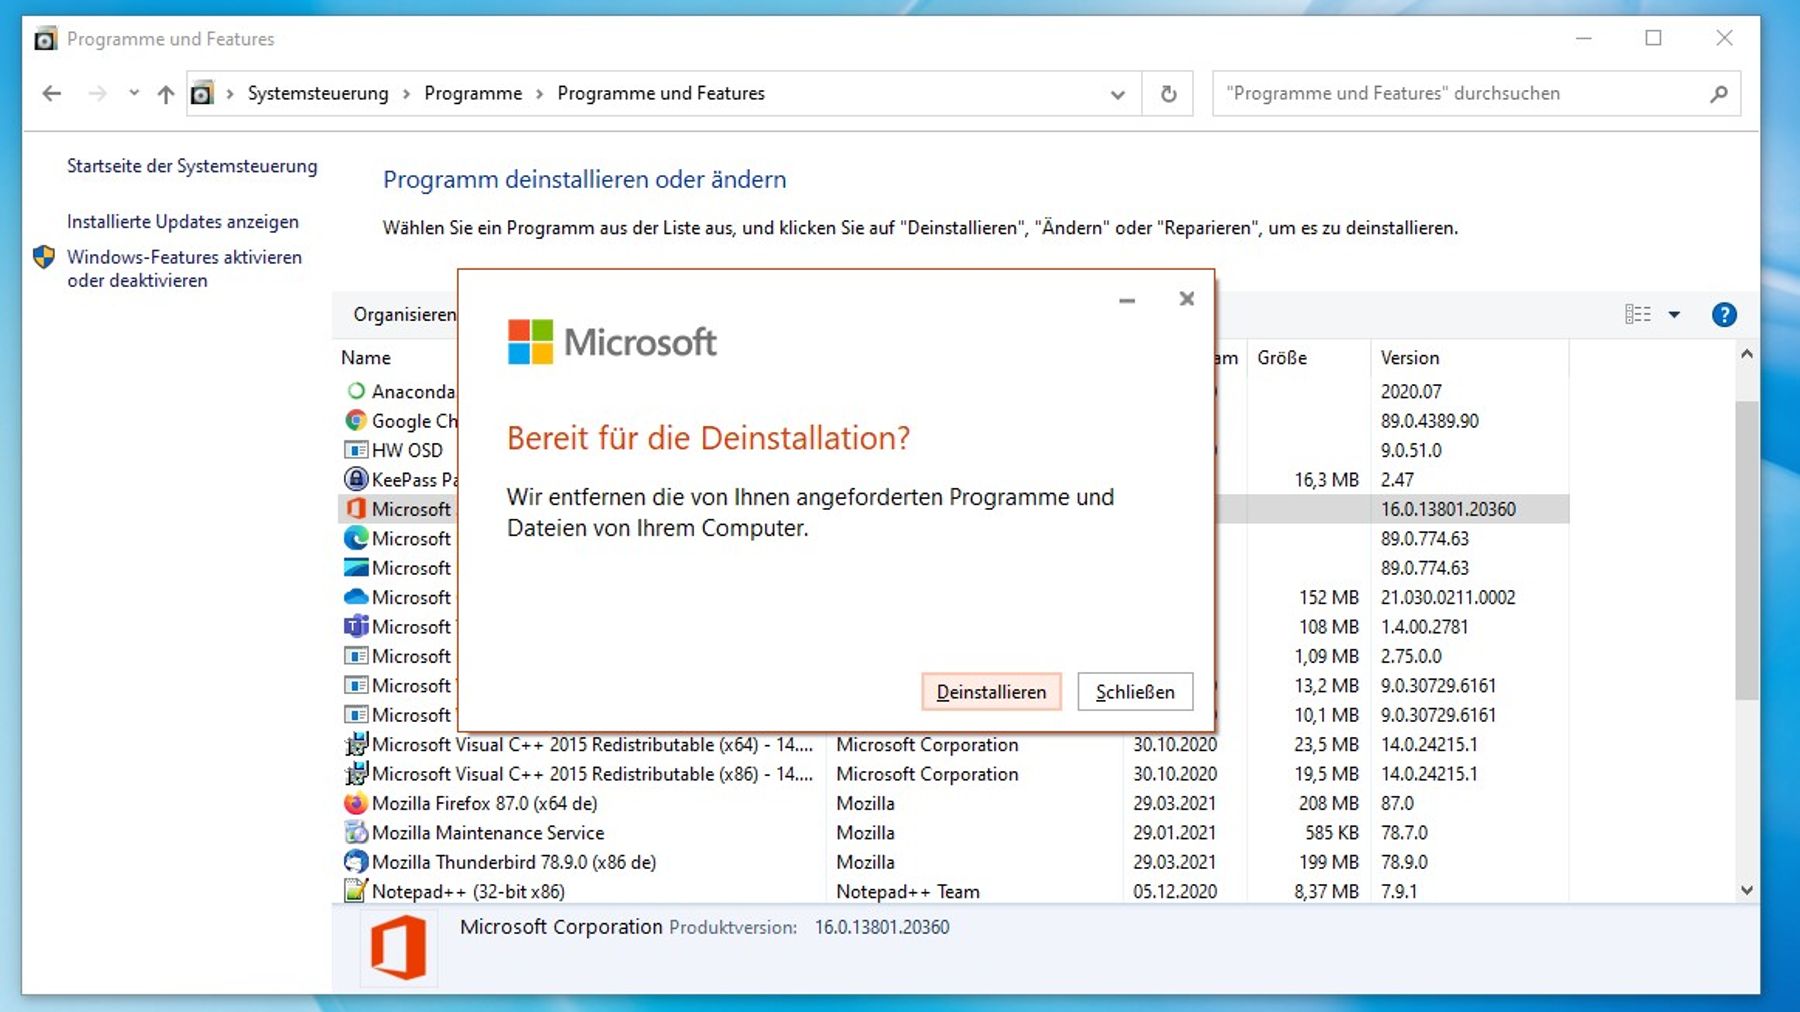
Task: Click the Notepad++ Team publisher cell
Action: (908, 891)
